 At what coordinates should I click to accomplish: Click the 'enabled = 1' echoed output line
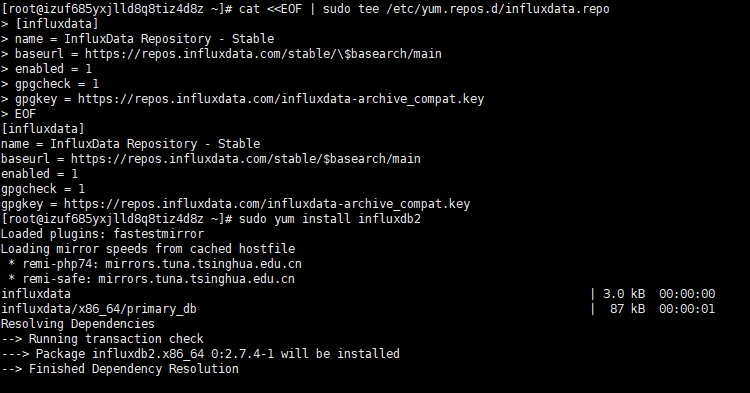(x=39, y=174)
